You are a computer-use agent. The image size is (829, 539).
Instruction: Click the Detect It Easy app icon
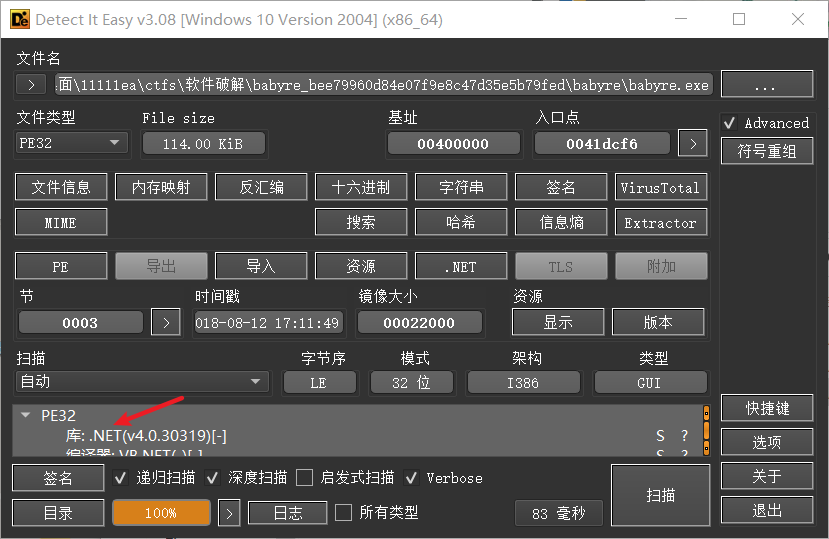click(x=20, y=20)
